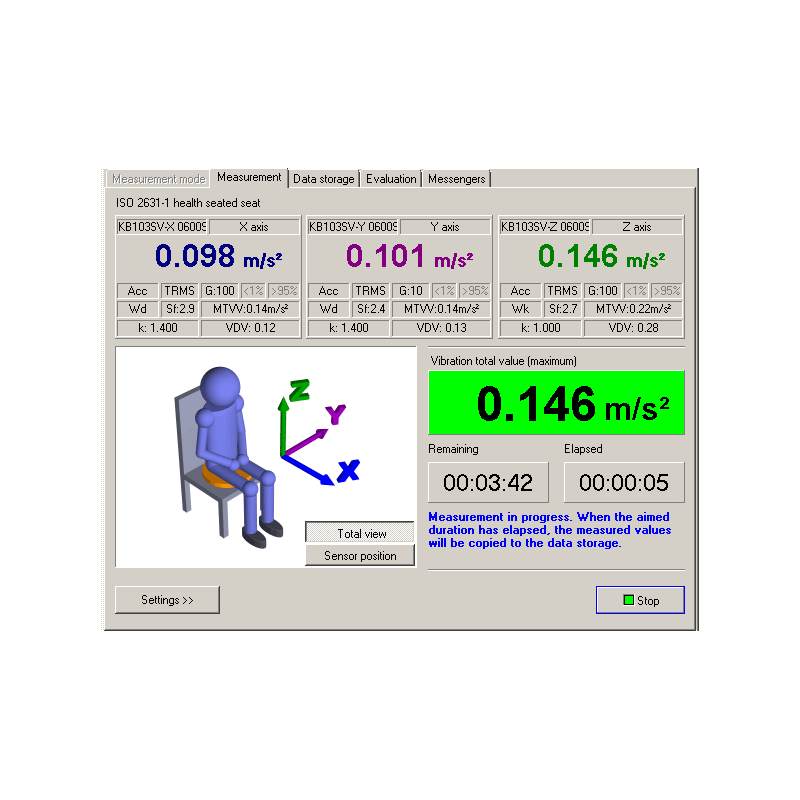Open the Settings >> panel

[167, 600]
